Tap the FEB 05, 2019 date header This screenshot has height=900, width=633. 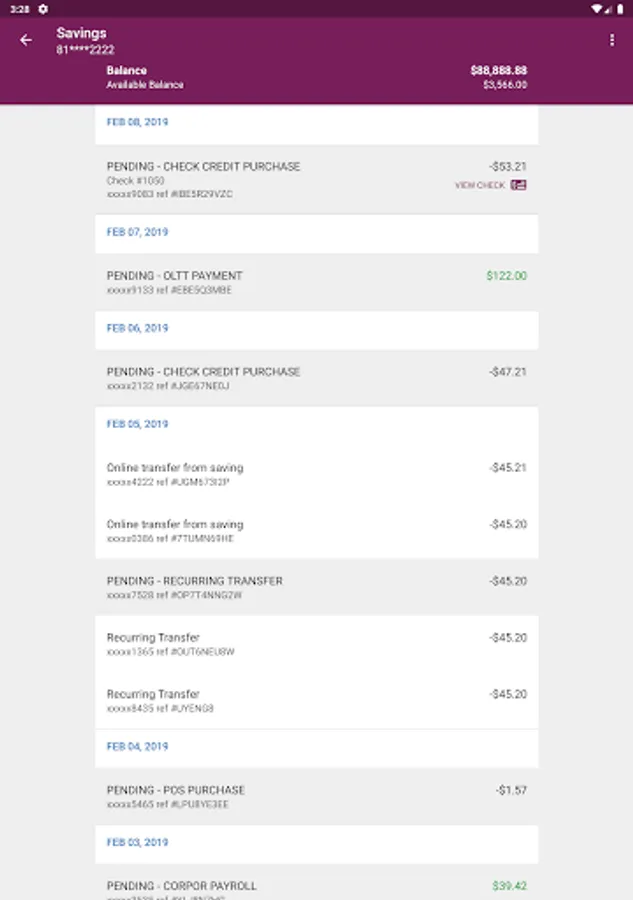[137, 424]
